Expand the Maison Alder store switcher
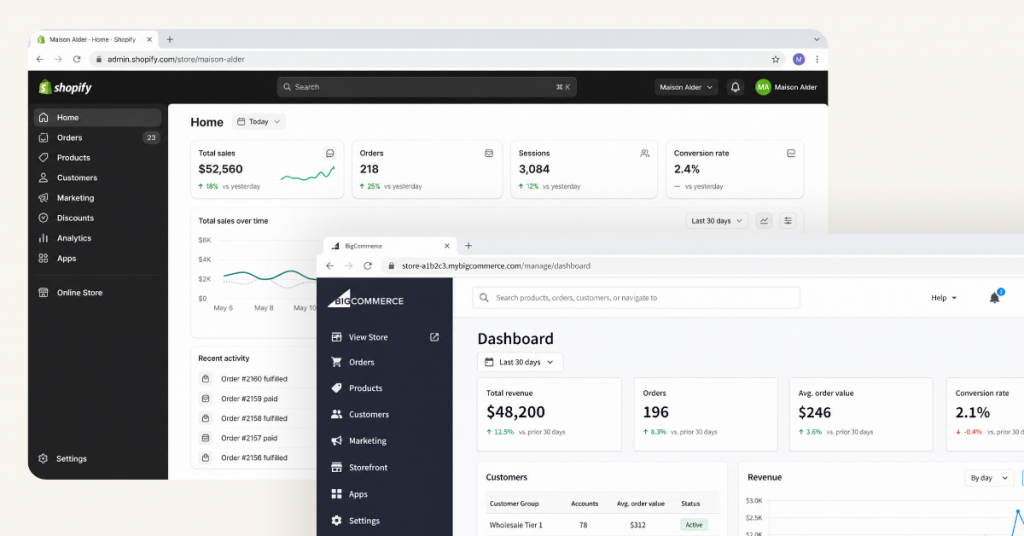1024x536 pixels. point(686,87)
